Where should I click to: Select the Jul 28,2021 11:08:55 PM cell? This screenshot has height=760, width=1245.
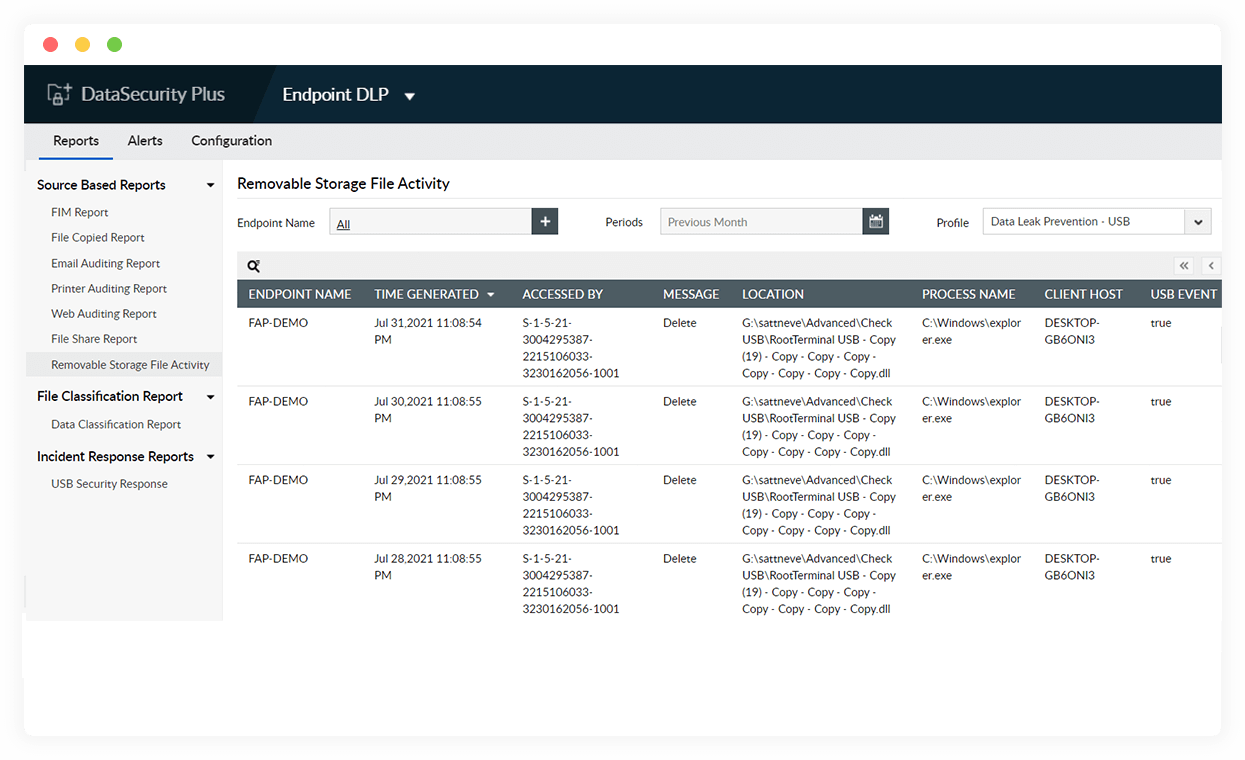point(428,567)
